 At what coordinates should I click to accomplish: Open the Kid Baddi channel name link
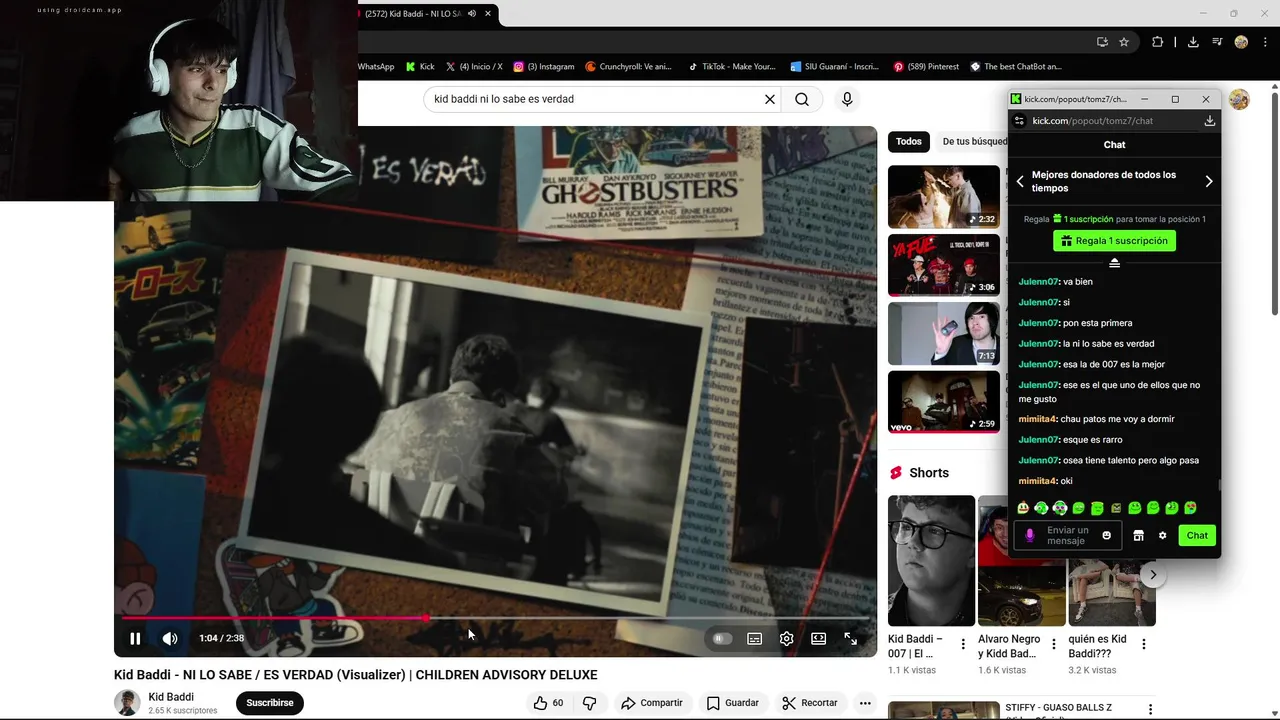pos(171,697)
